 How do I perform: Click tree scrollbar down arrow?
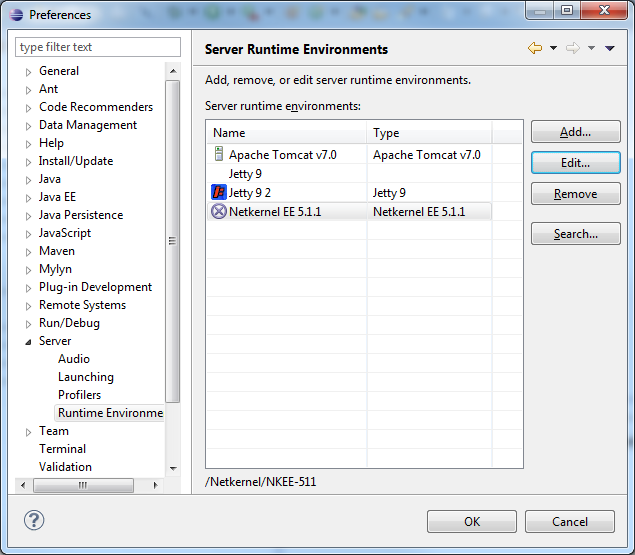coord(173,468)
